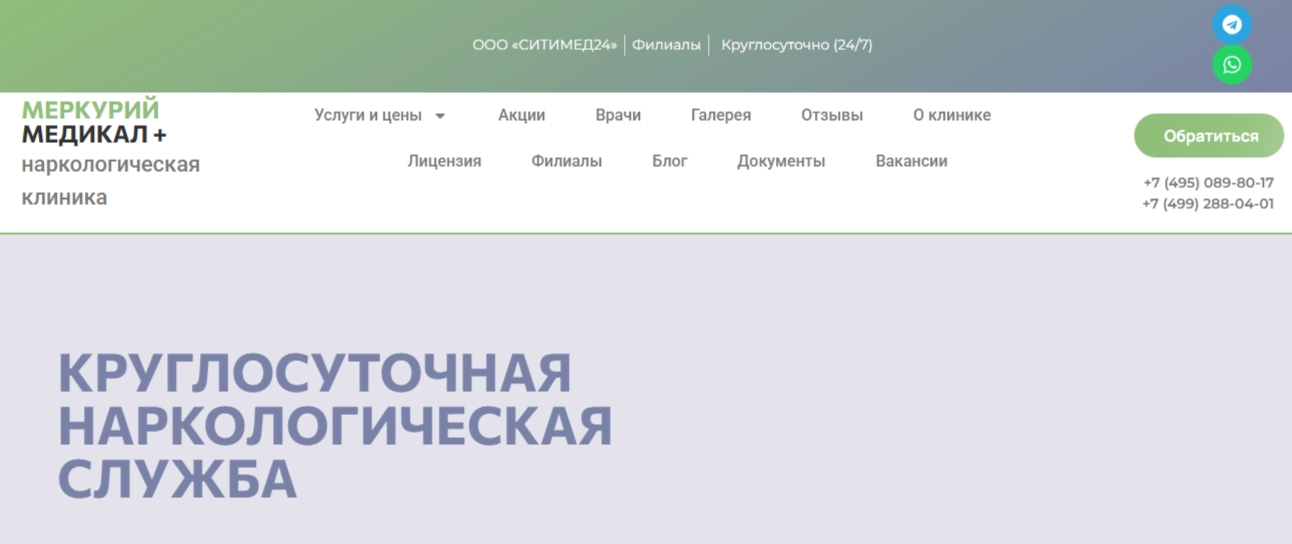This screenshot has width=1292, height=544.
Task: Click the +7 (499) 288-04-01 phone link
Action: [1208, 204]
